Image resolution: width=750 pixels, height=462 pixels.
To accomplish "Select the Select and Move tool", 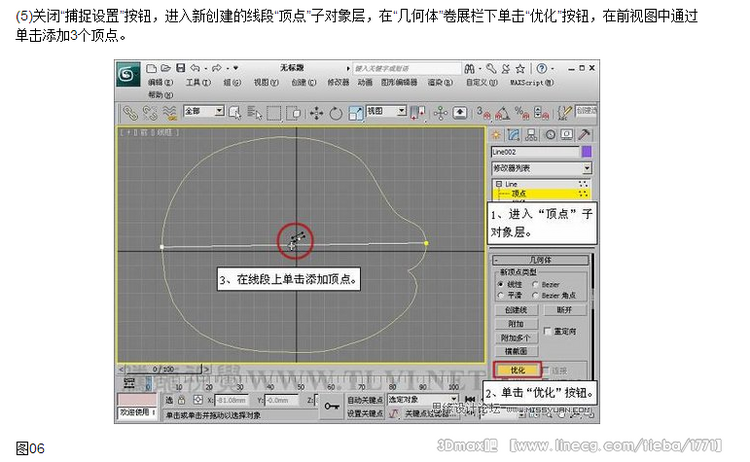I will (x=316, y=113).
